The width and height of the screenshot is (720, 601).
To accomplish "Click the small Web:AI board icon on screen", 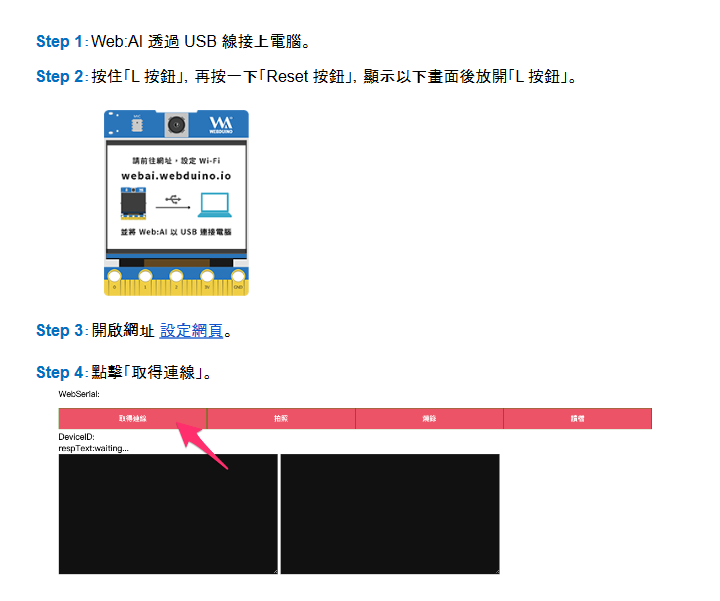I will (134, 203).
